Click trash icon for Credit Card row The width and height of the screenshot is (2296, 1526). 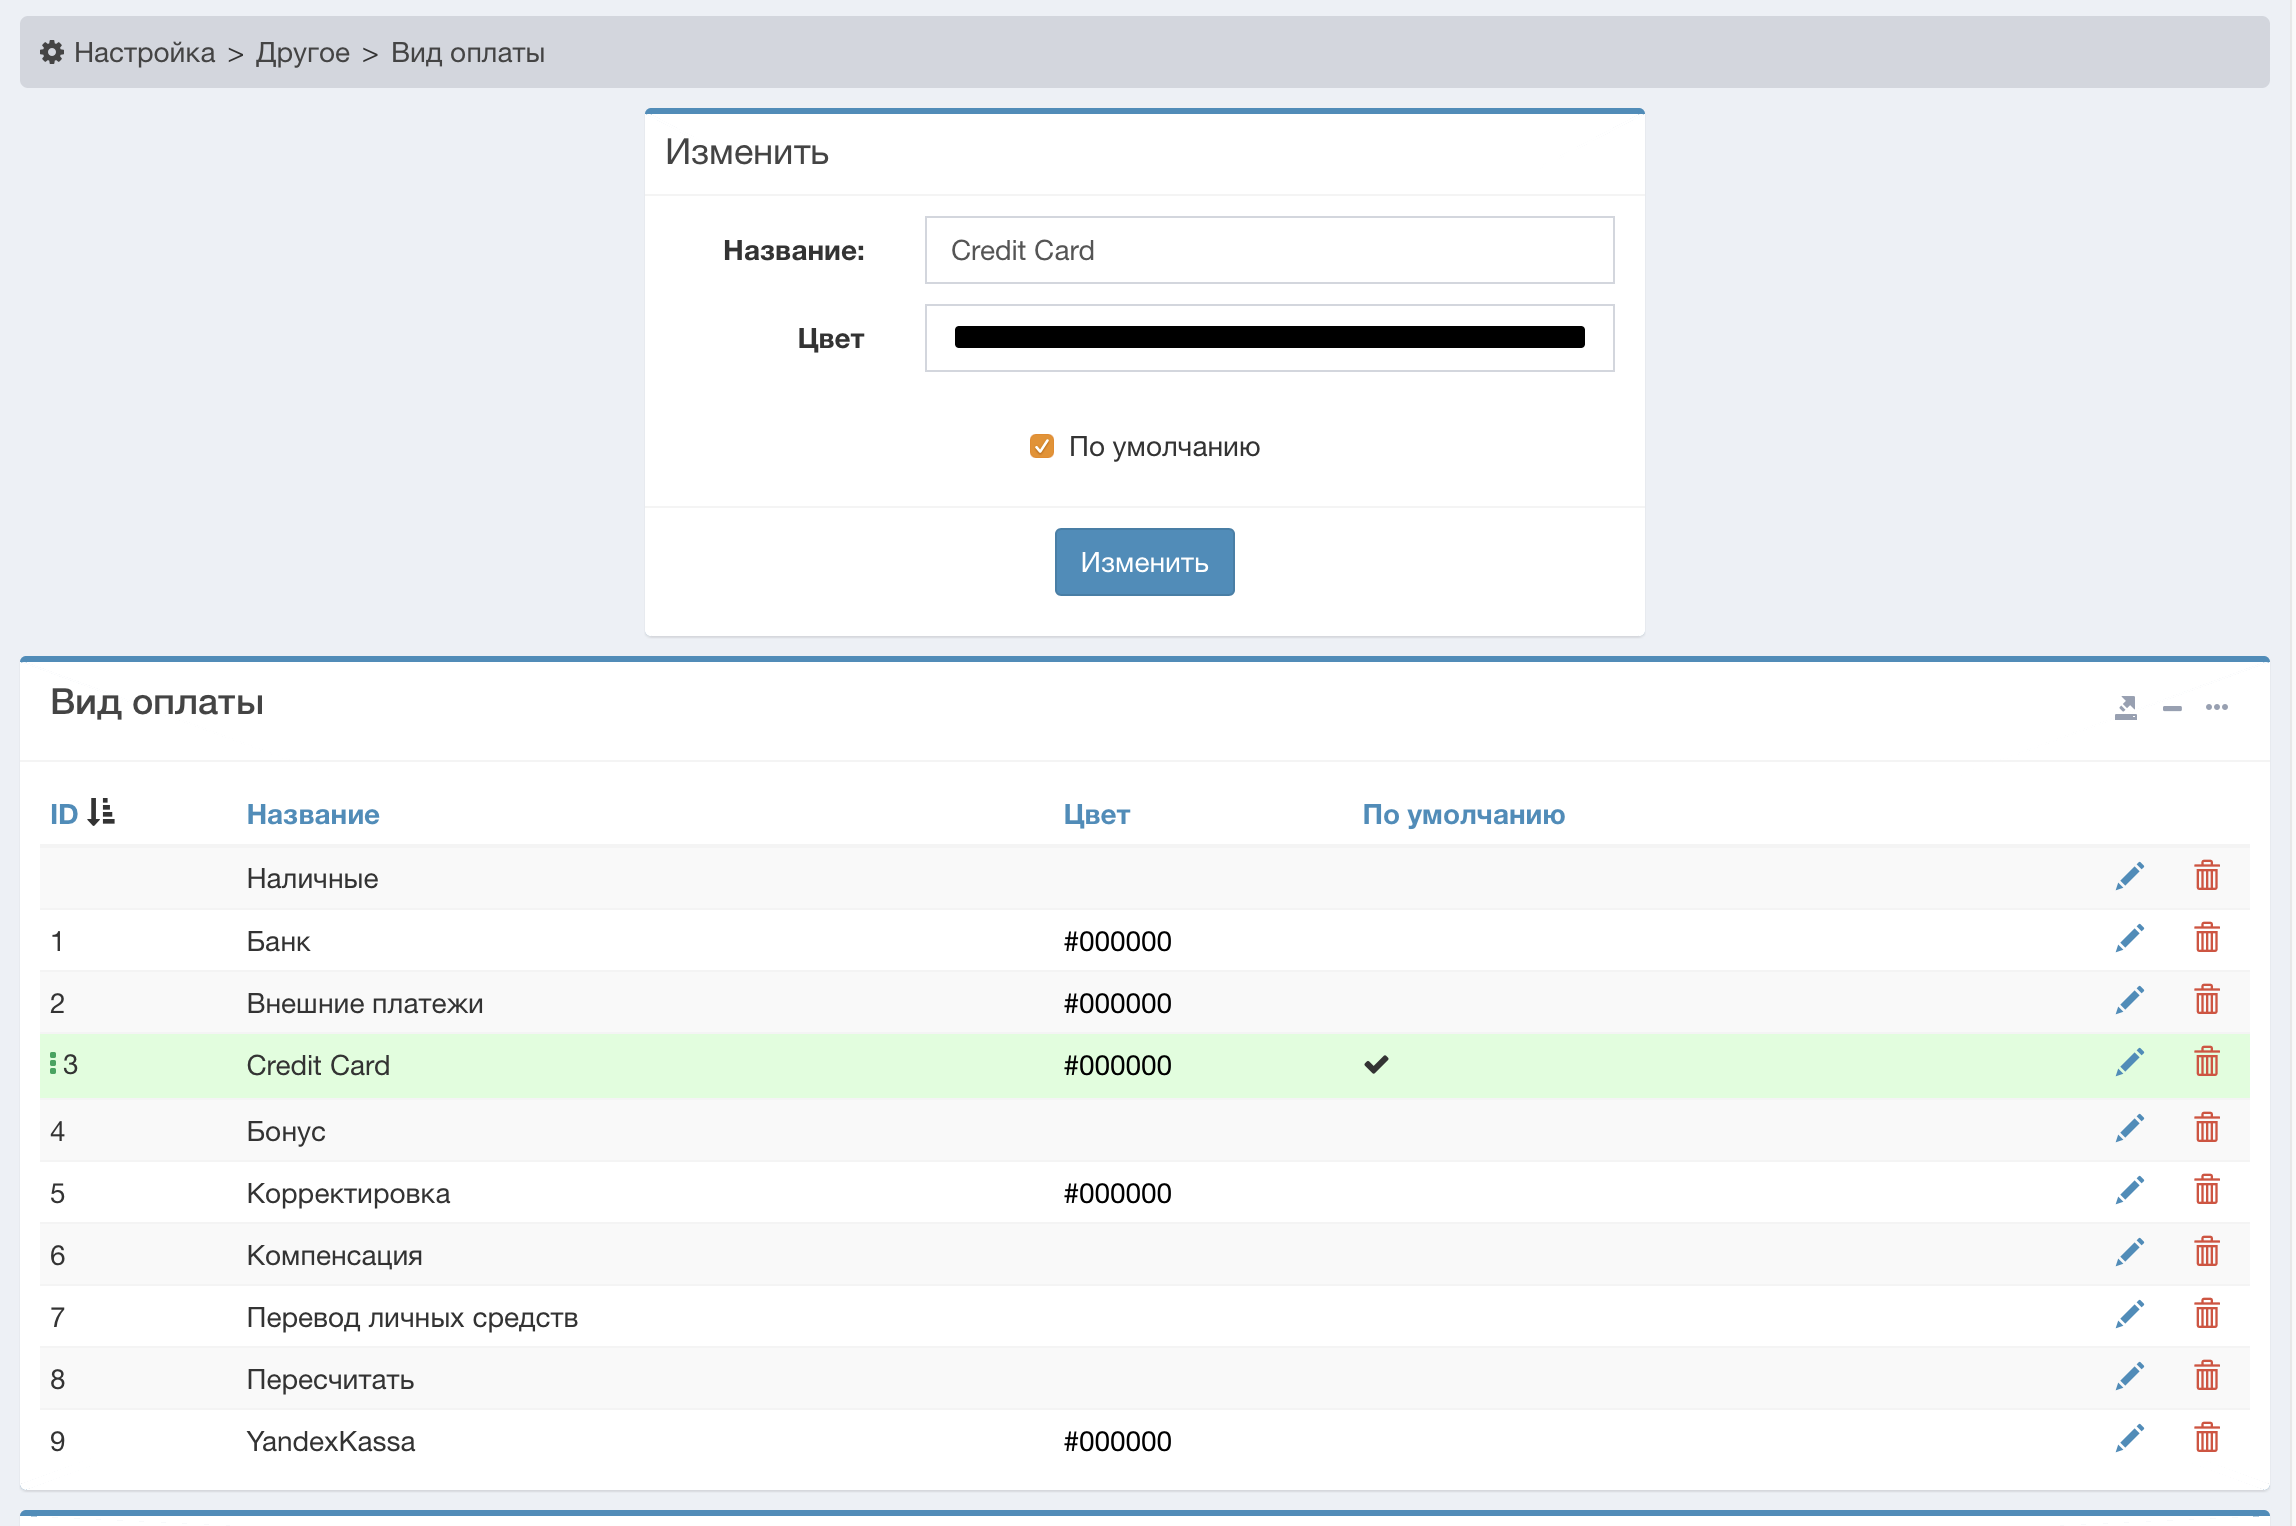tap(2206, 1063)
